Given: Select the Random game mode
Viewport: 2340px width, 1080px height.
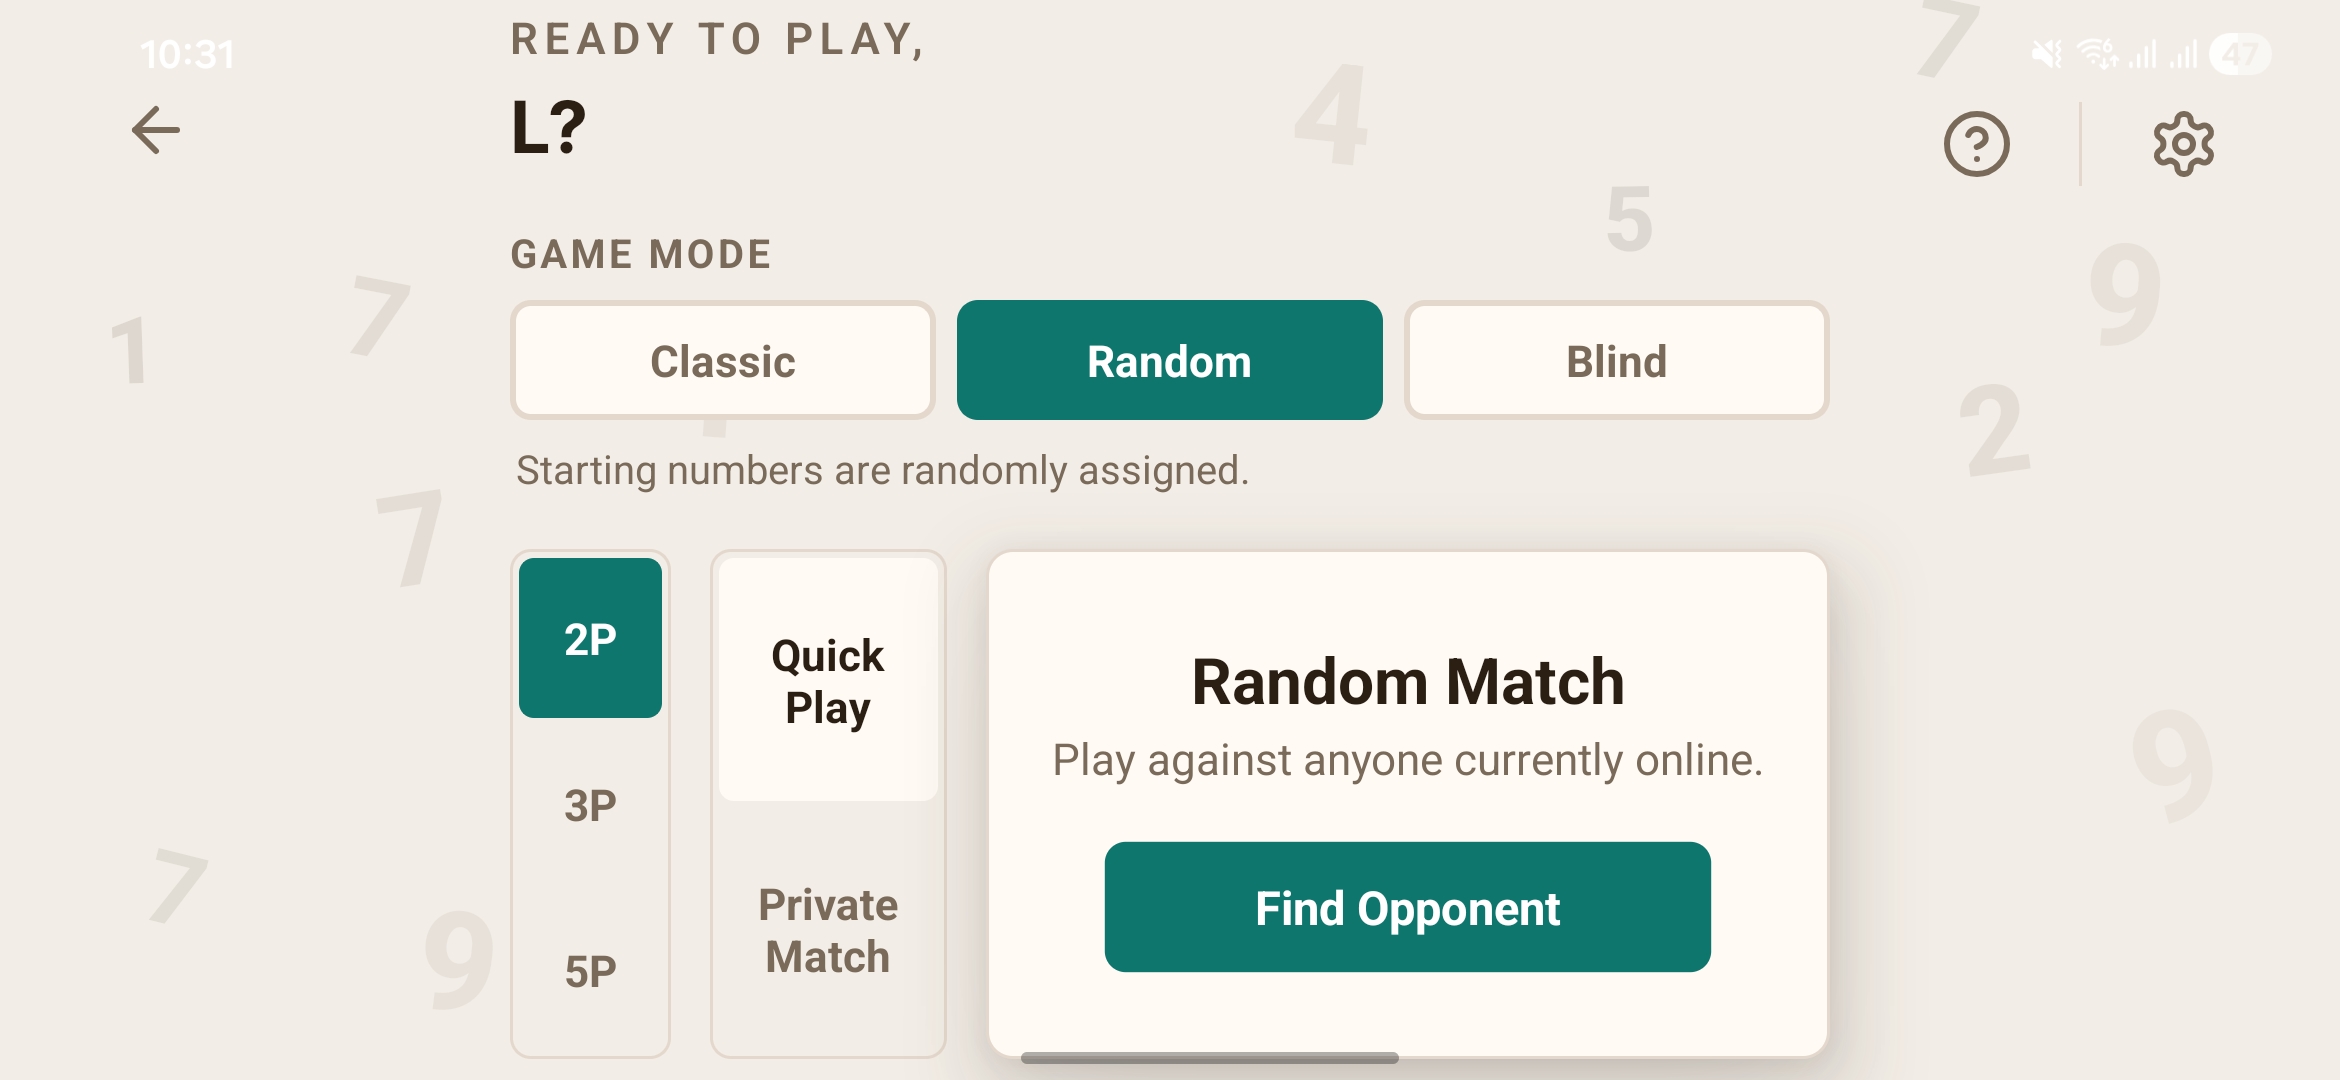Looking at the screenshot, I should pyautogui.click(x=1168, y=360).
